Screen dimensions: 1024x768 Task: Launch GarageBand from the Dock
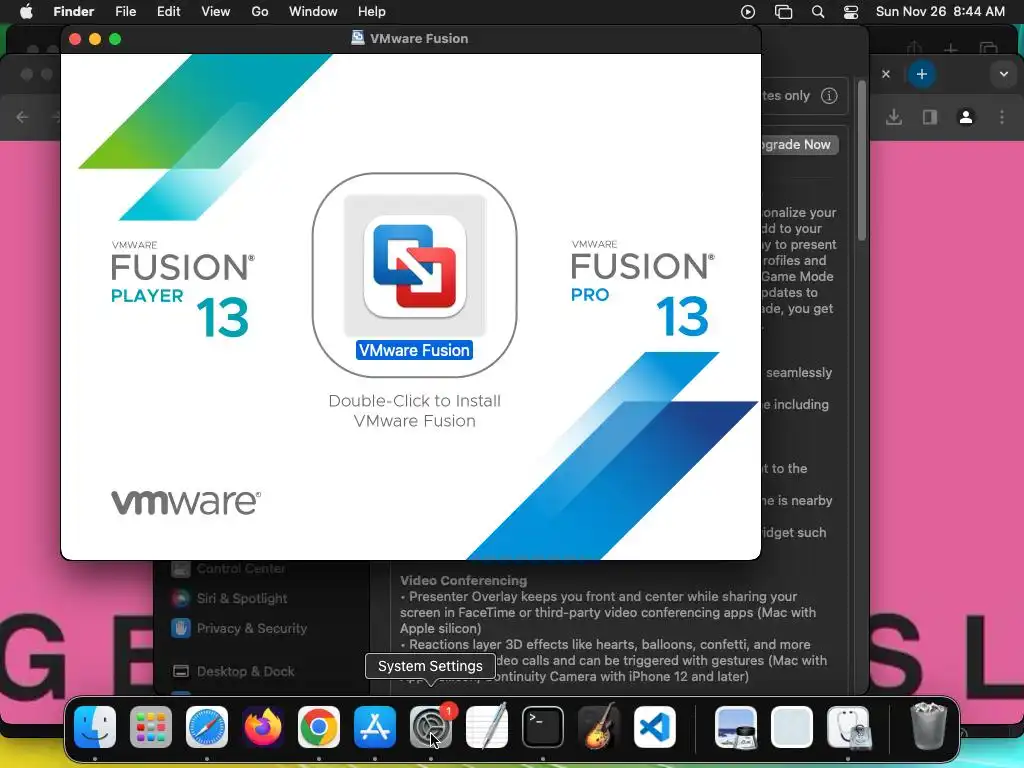click(x=599, y=727)
